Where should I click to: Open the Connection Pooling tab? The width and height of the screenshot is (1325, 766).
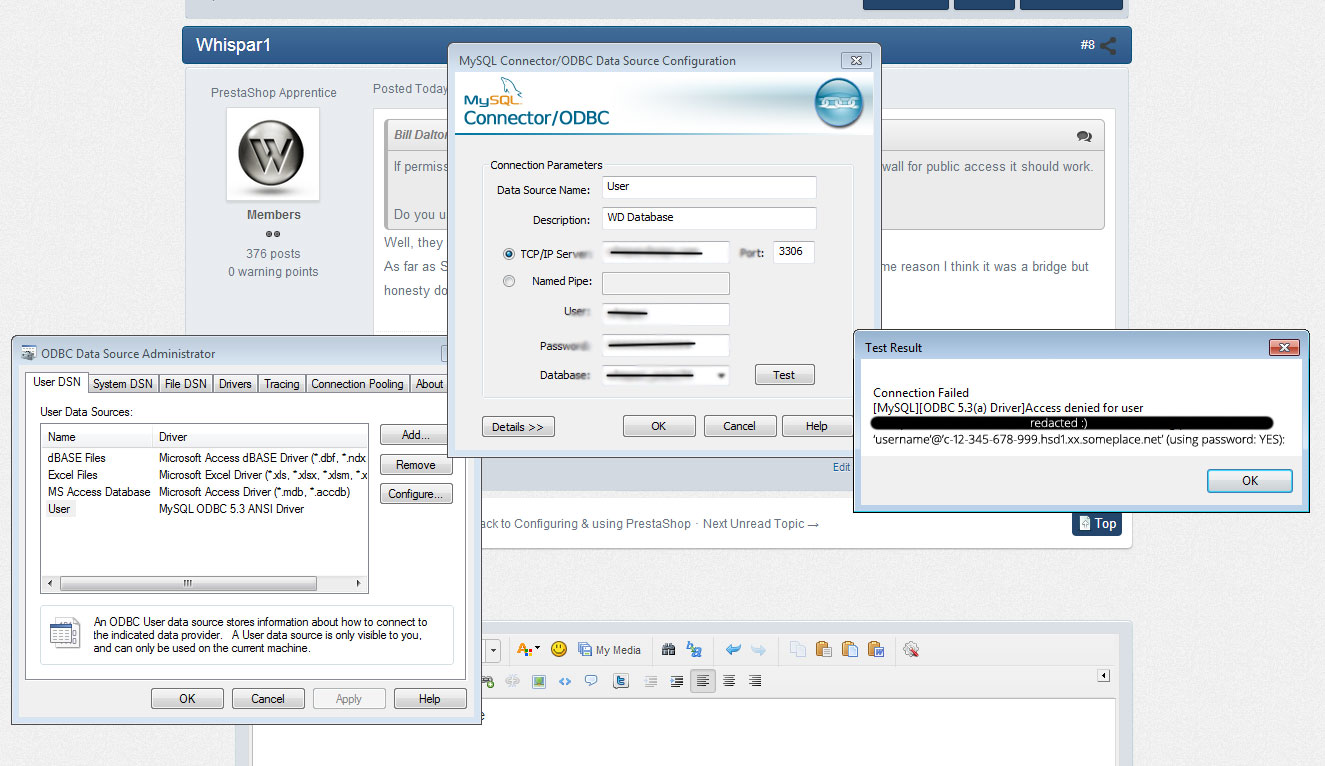click(358, 384)
